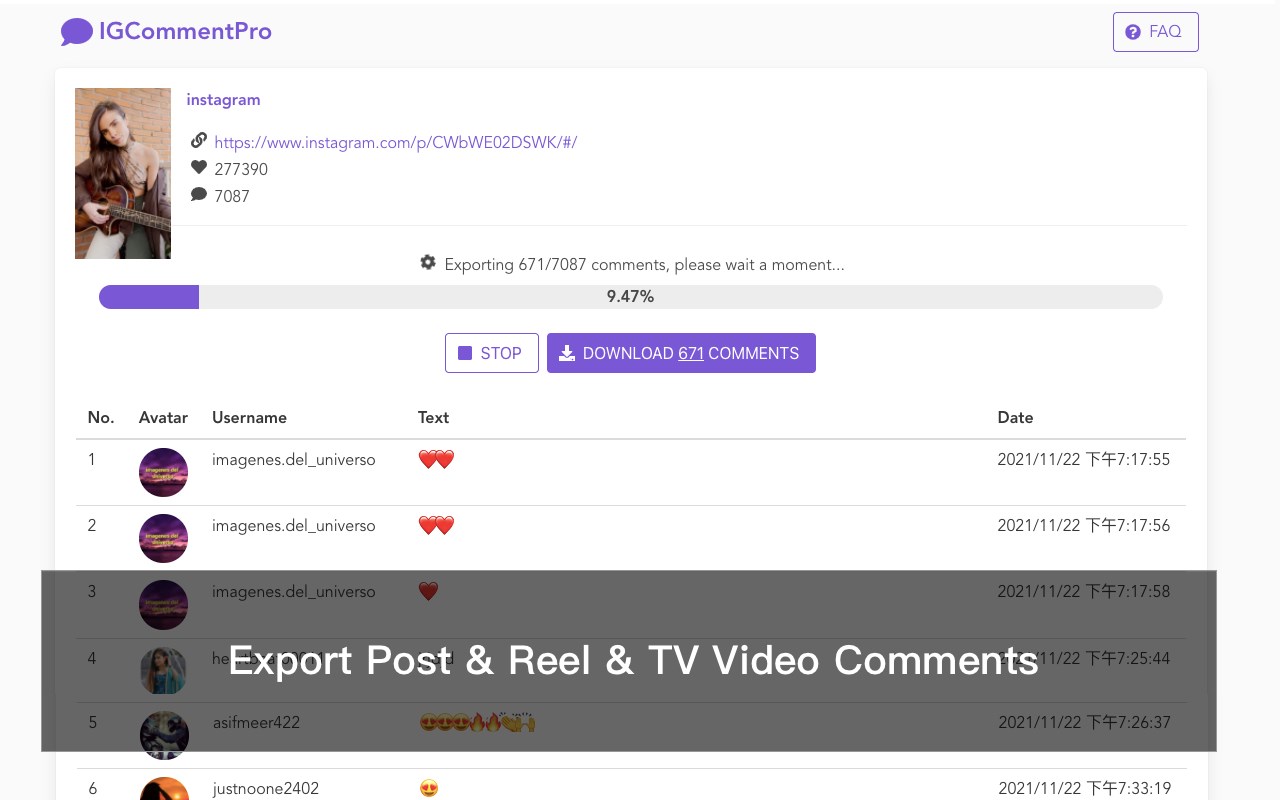
Task: Click the IGCommentPro speech bubble logo icon
Action: pyautogui.click(x=77, y=32)
